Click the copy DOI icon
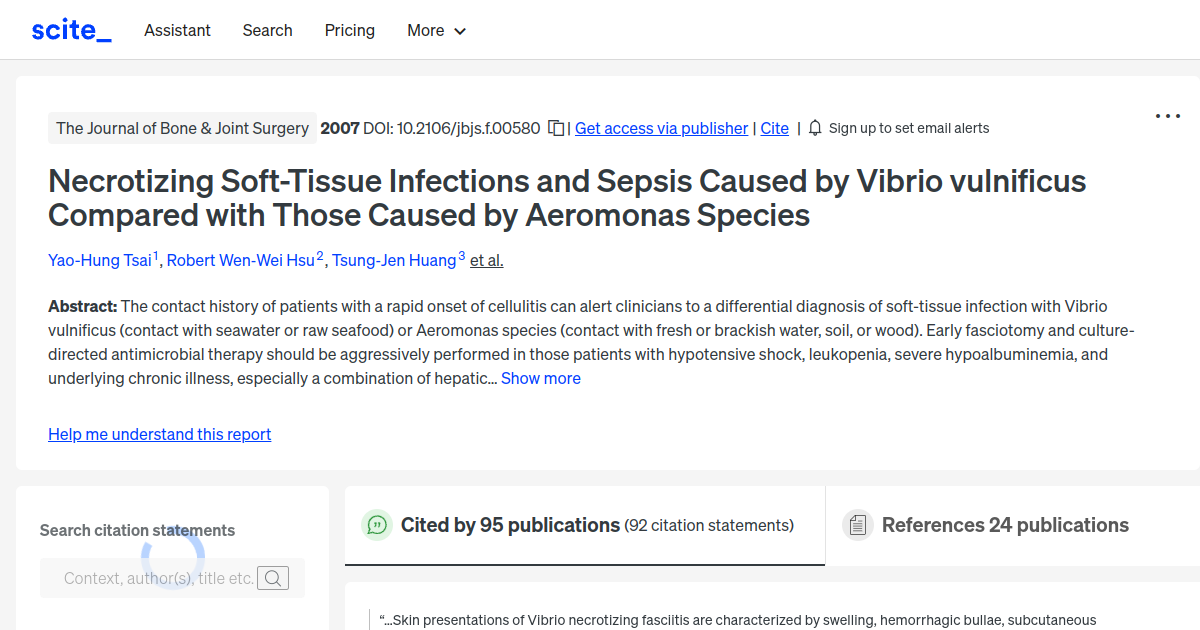The image size is (1200, 630). pos(556,128)
